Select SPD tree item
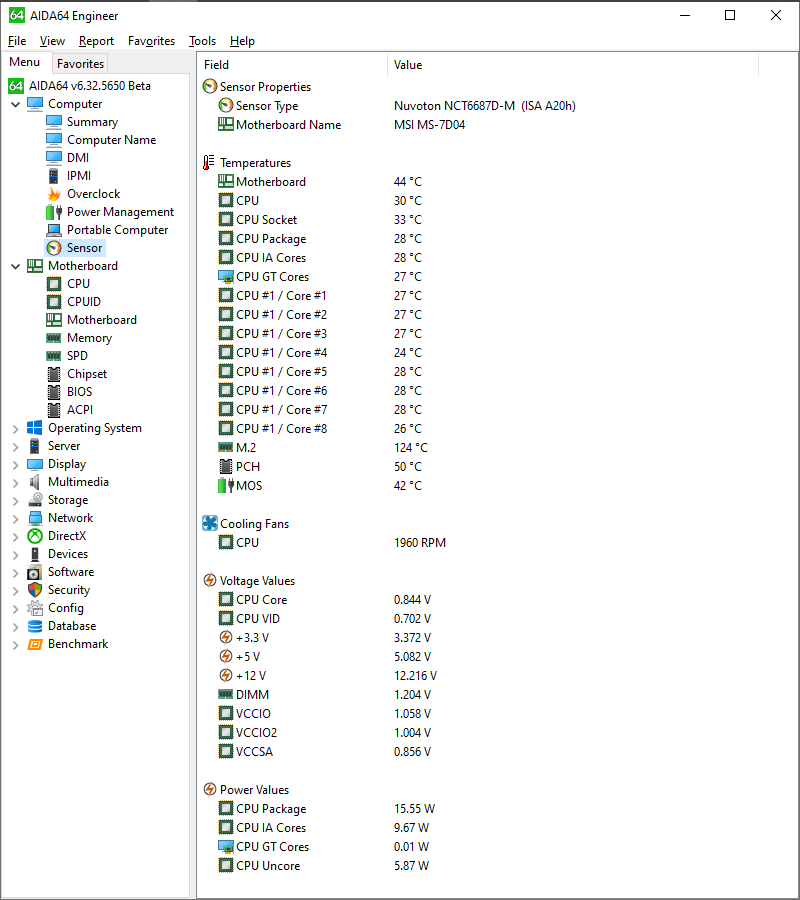The height and width of the screenshot is (900, 800). 77,356
